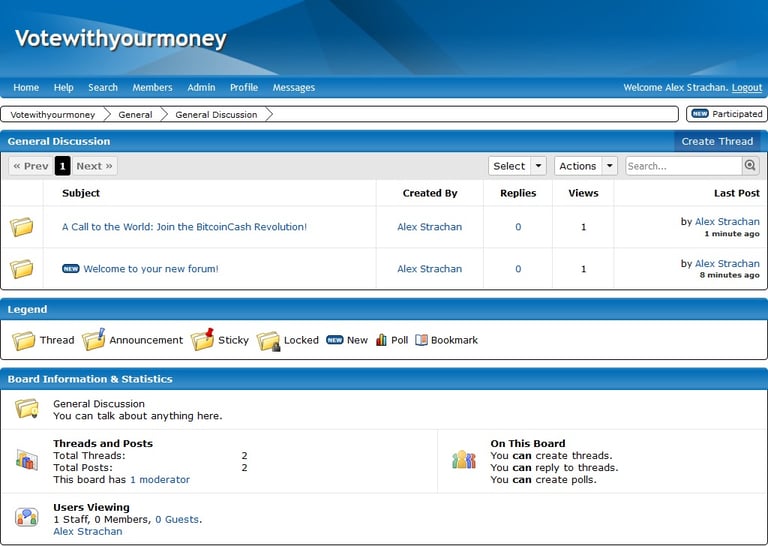
Task: Click the Last Post column header
Action: pos(737,193)
